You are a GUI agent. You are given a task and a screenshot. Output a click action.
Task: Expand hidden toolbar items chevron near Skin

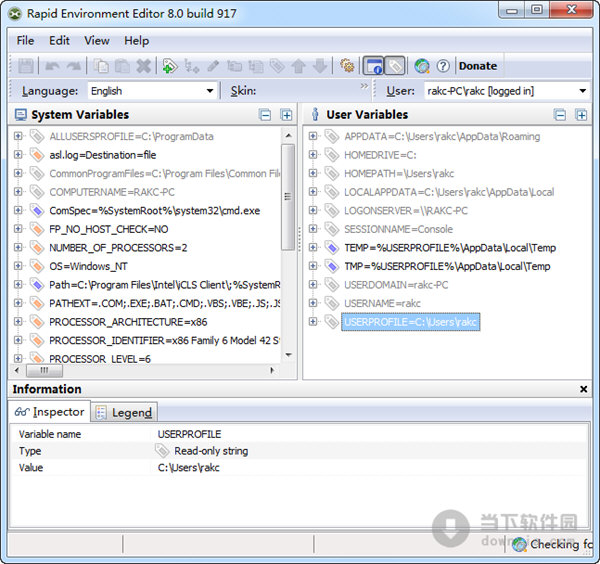pyautogui.click(x=364, y=86)
